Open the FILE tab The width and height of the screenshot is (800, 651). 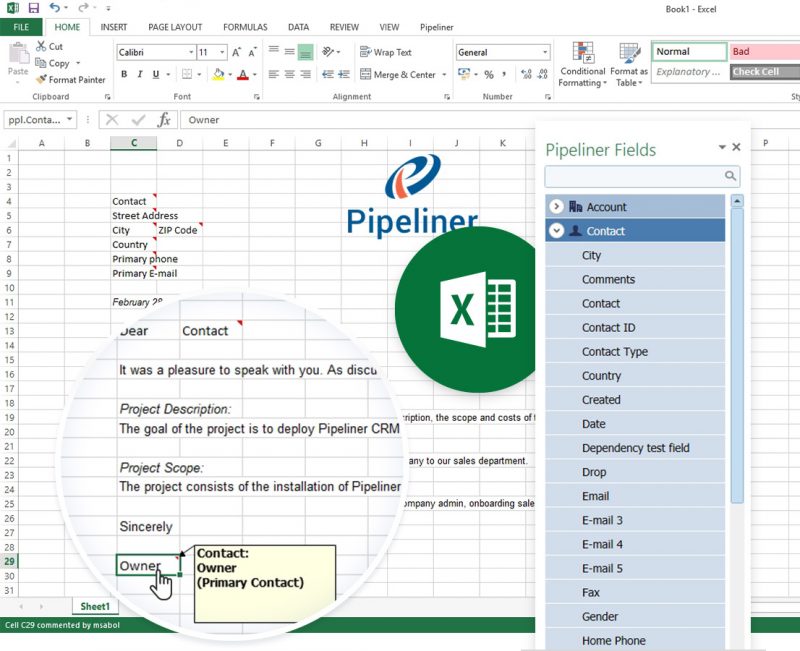(21, 27)
